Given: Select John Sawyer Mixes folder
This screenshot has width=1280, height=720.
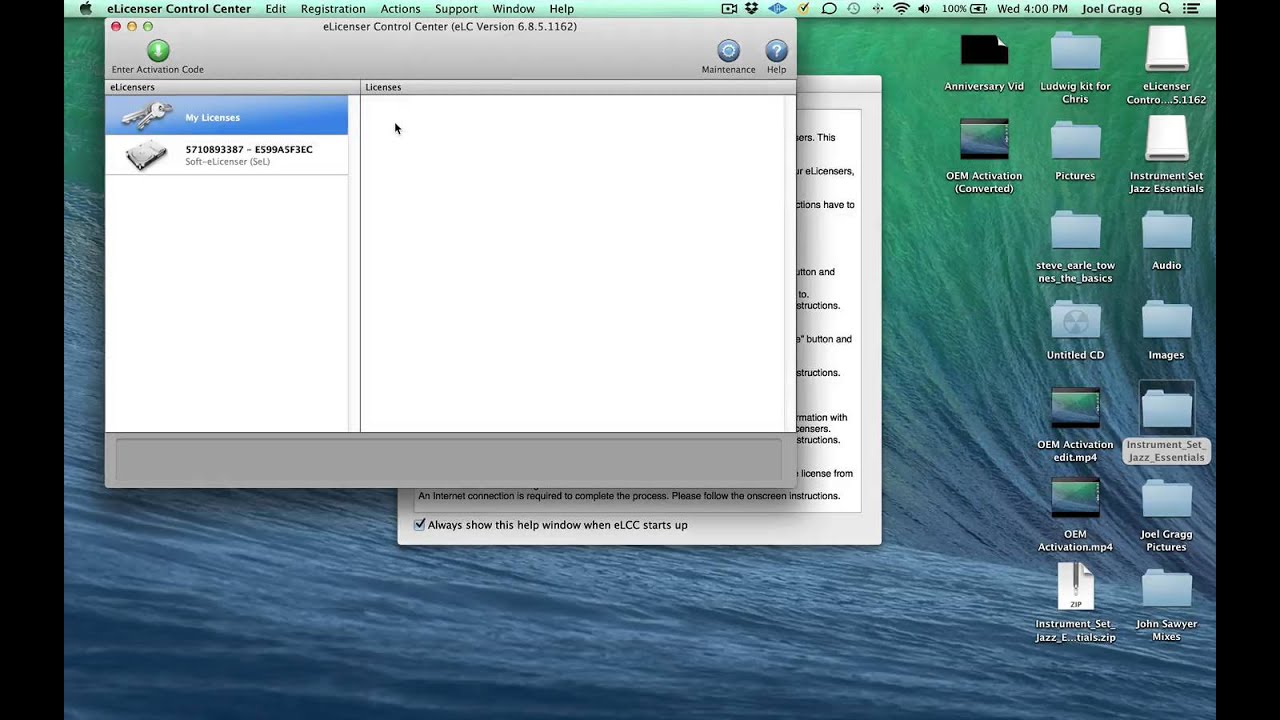Looking at the screenshot, I should coord(1166,588).
